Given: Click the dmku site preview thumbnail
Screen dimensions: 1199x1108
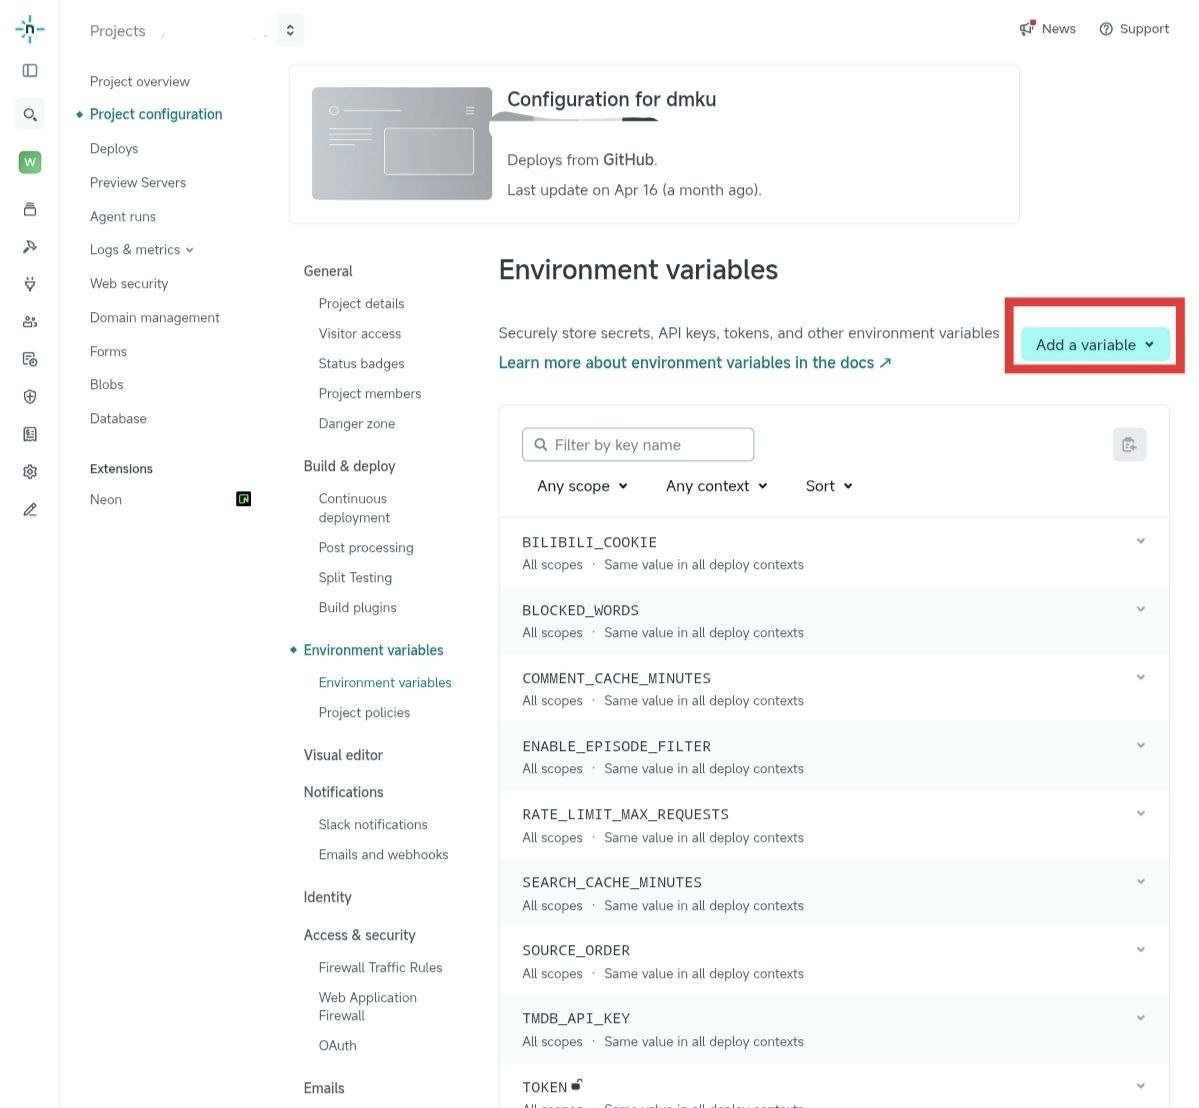Looking at the screenshot, I should click(x=401, y=143).
